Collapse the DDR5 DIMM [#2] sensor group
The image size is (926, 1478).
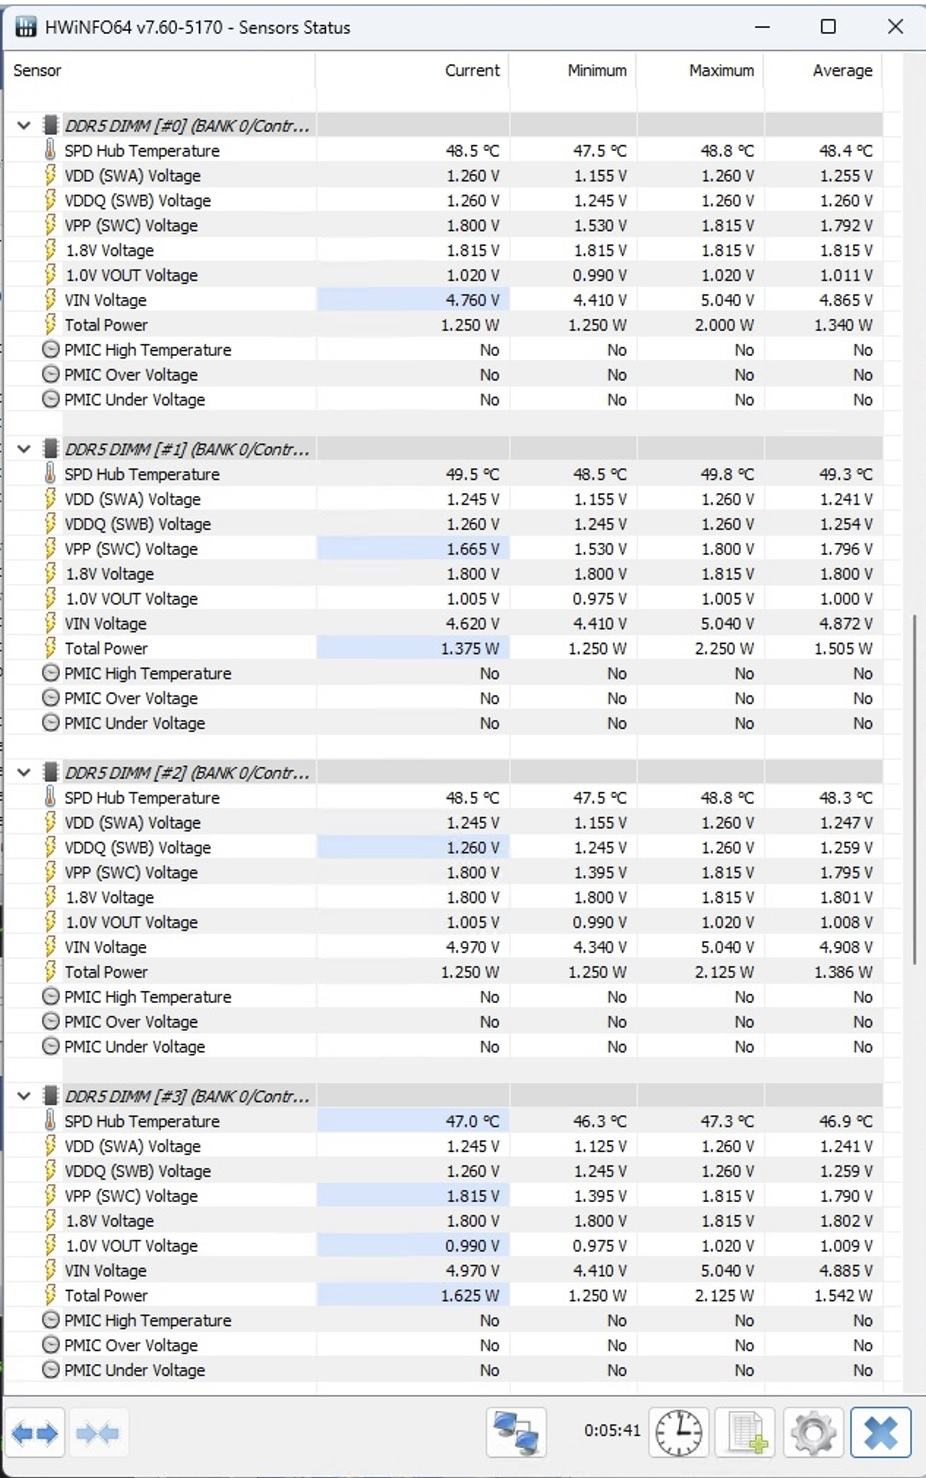pyautogui.click(x=24, y=773)
